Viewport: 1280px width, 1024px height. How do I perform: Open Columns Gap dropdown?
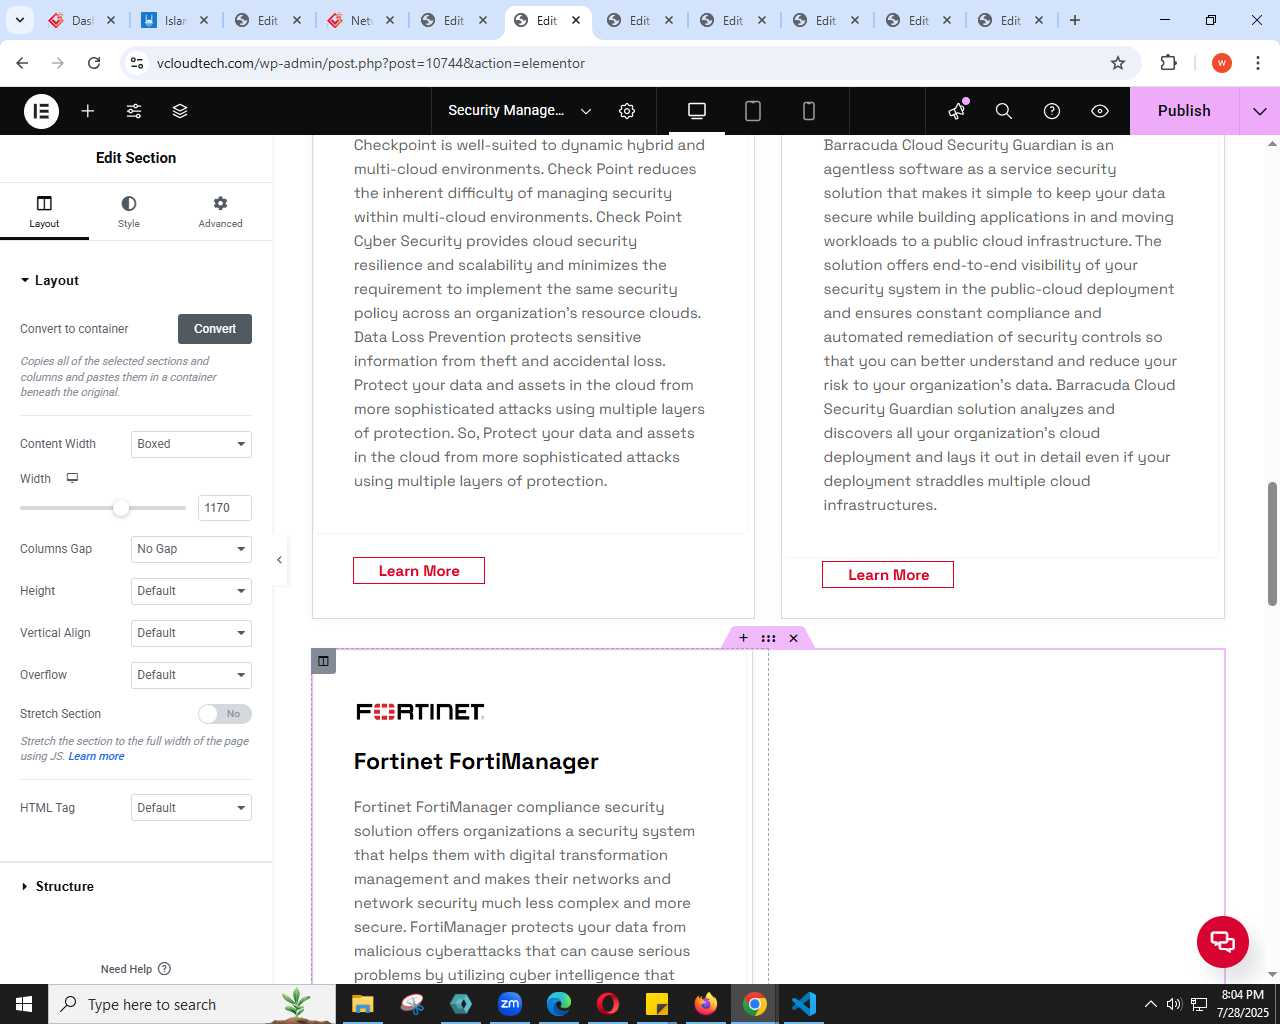[191, 549]
